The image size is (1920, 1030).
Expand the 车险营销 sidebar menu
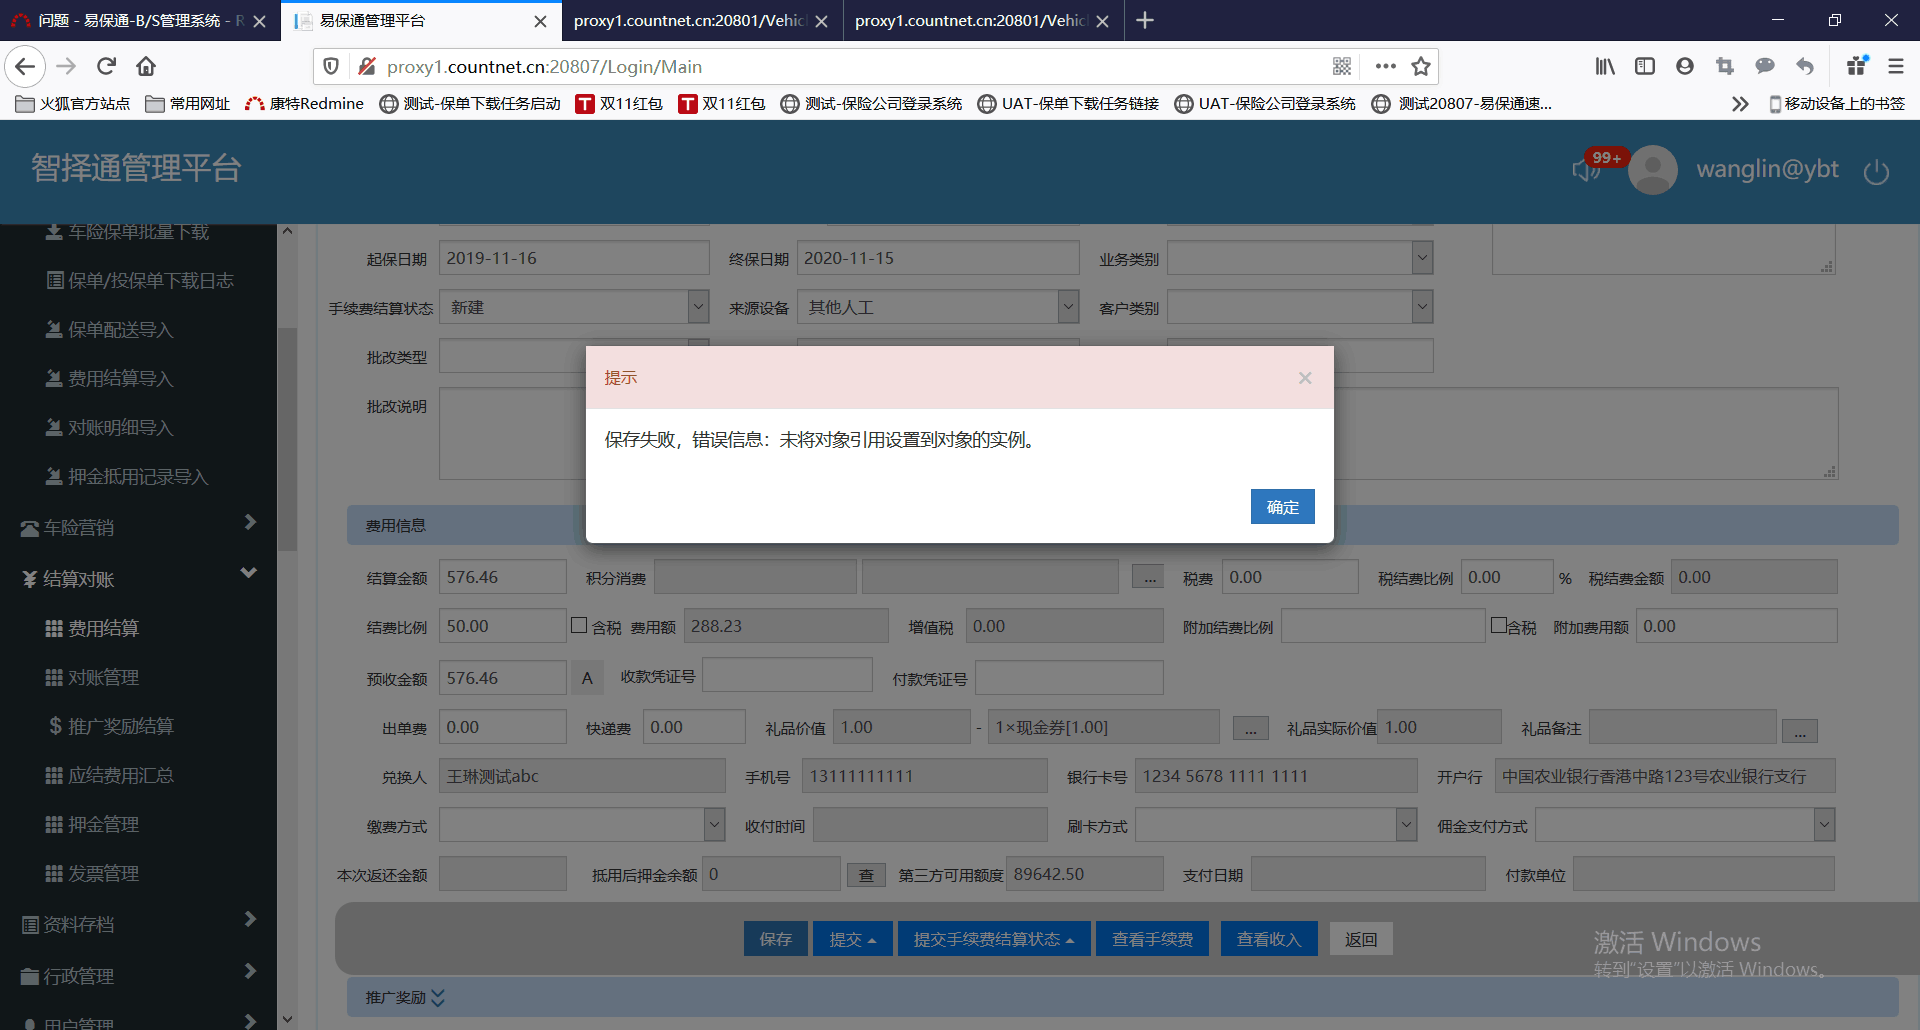(138, 527)
